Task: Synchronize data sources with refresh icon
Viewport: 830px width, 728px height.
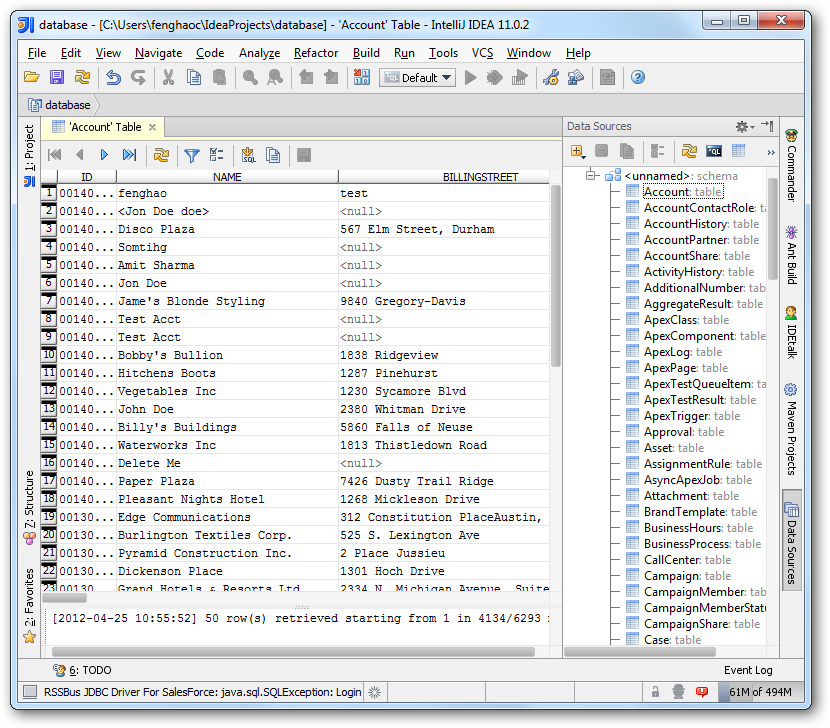Action: [x=689, y=151]
